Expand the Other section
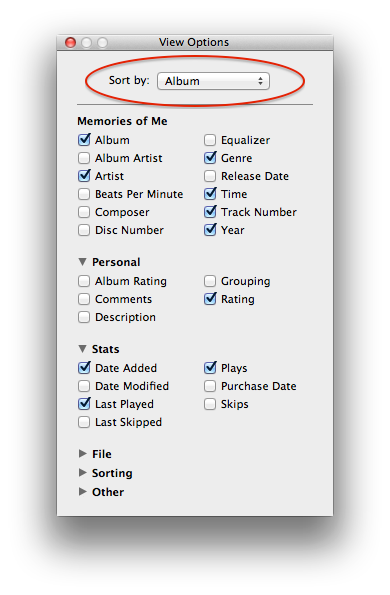The image size is (390, 595). click(x=82, y=491)
